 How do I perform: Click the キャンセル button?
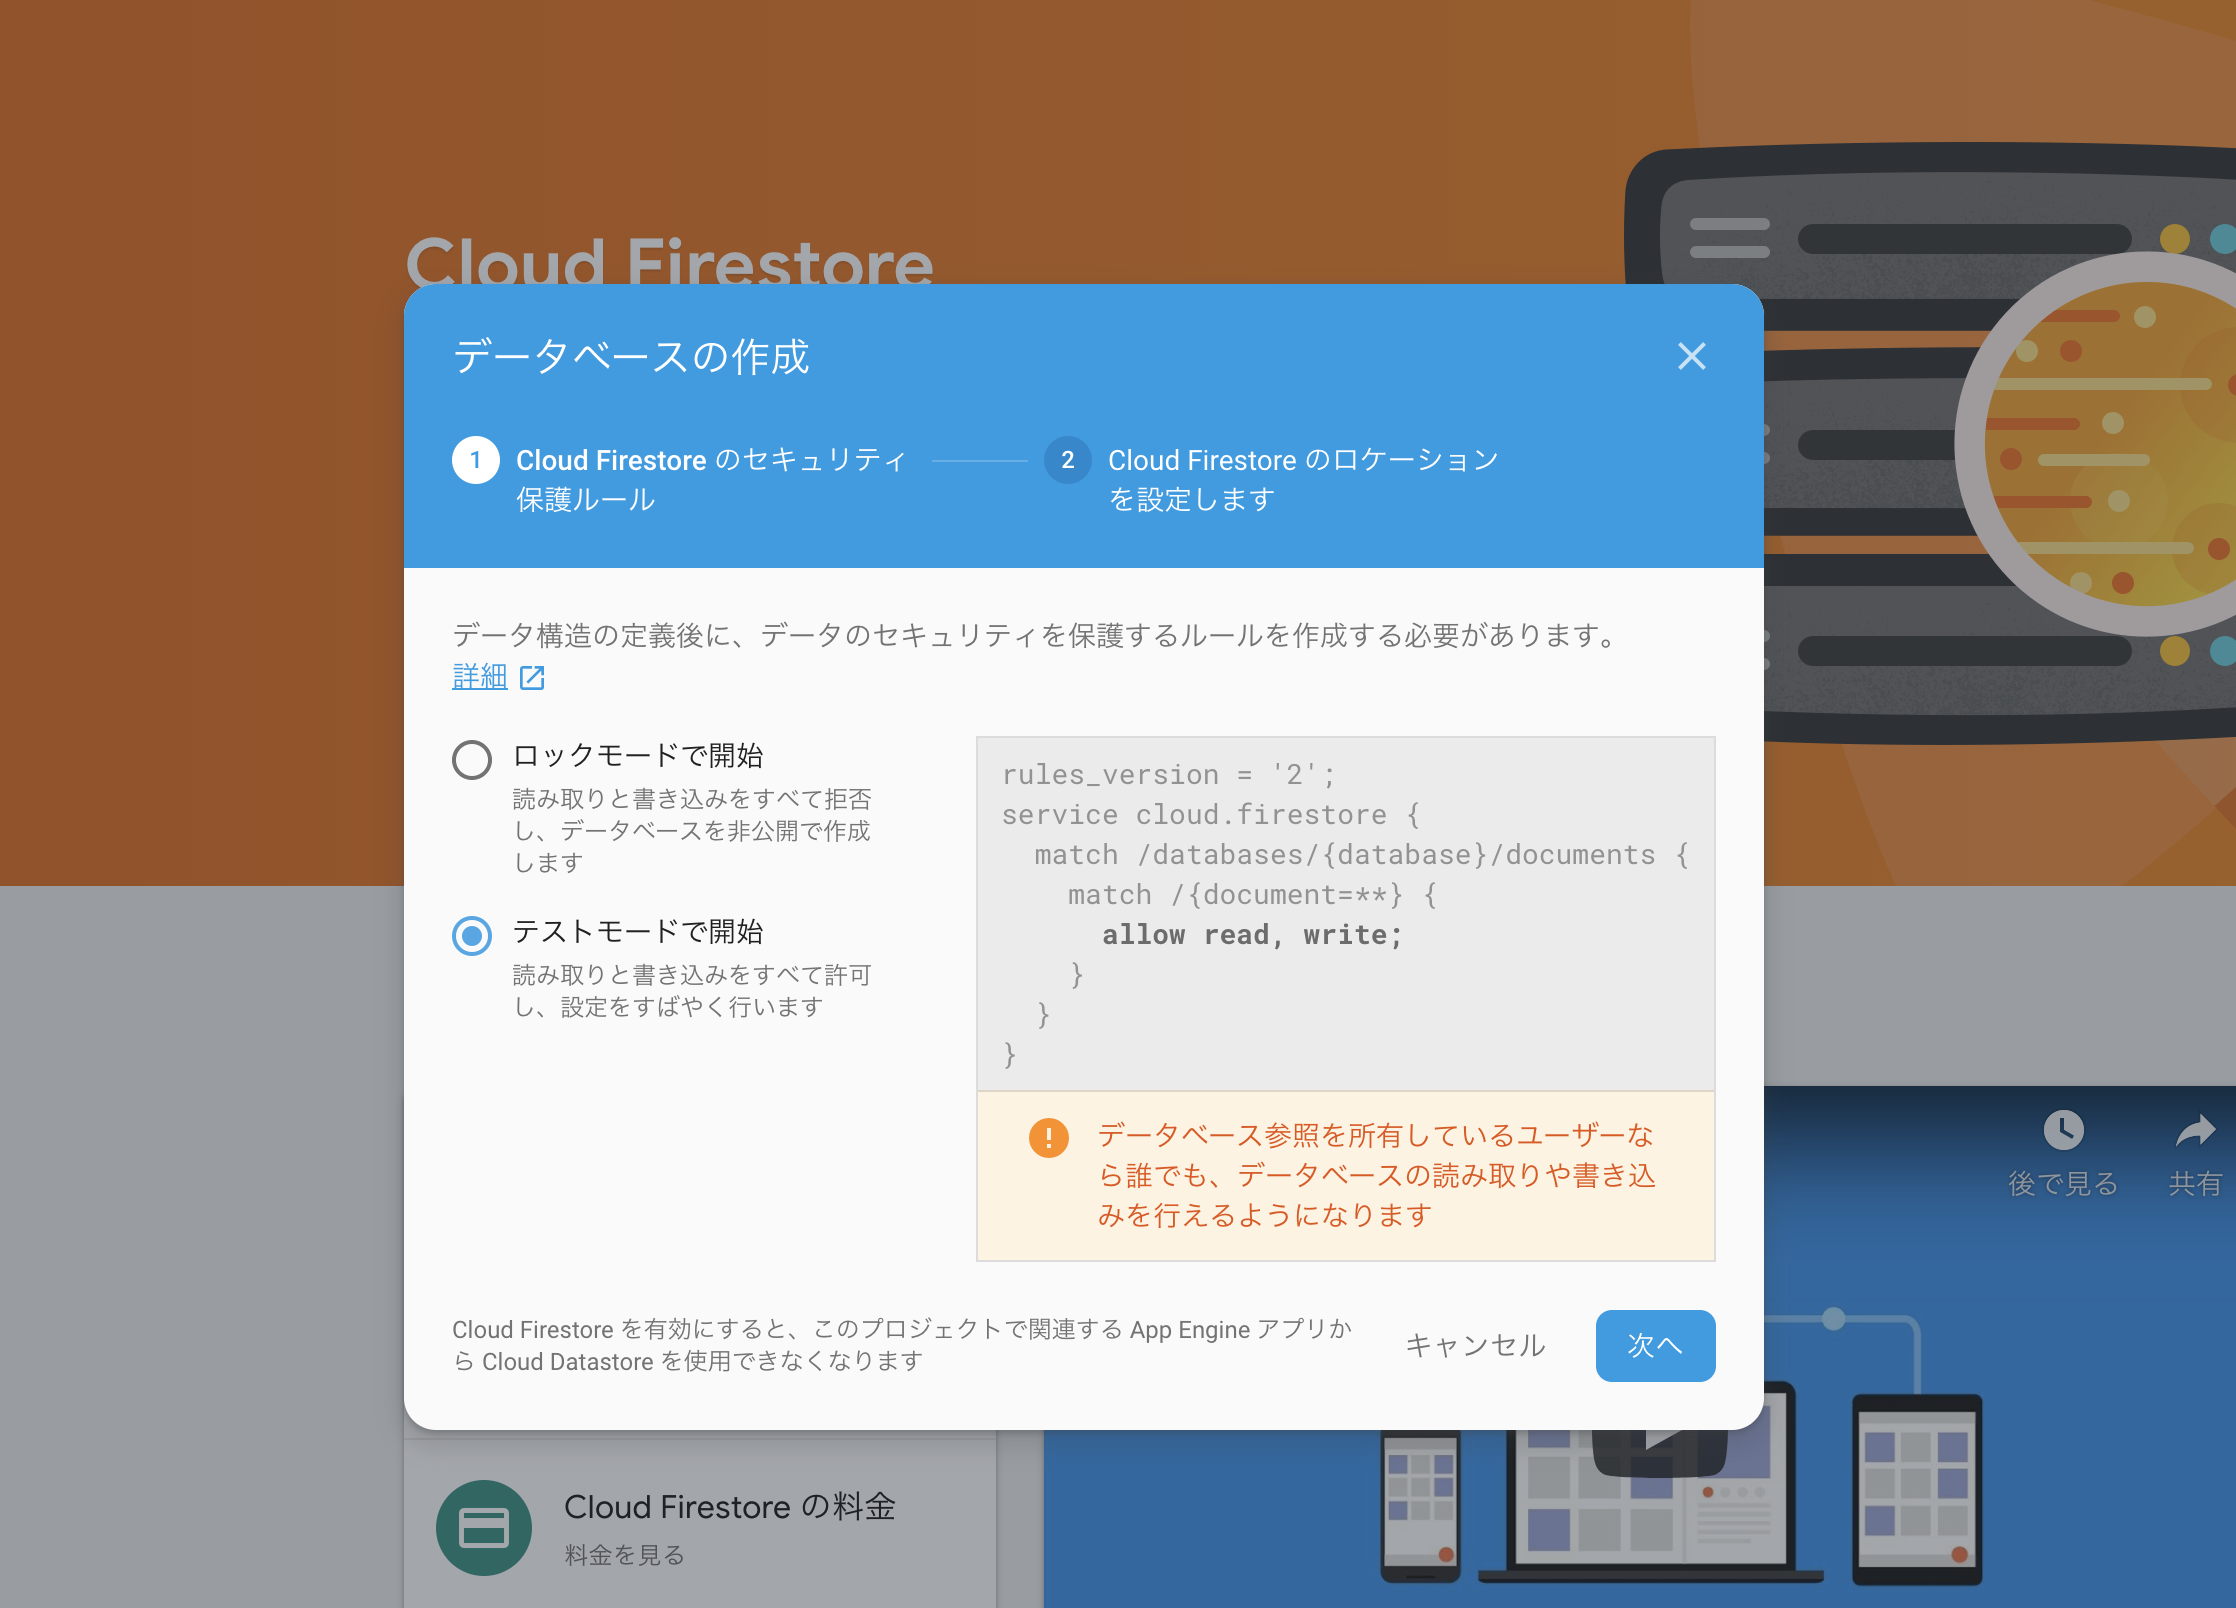1475,1345
